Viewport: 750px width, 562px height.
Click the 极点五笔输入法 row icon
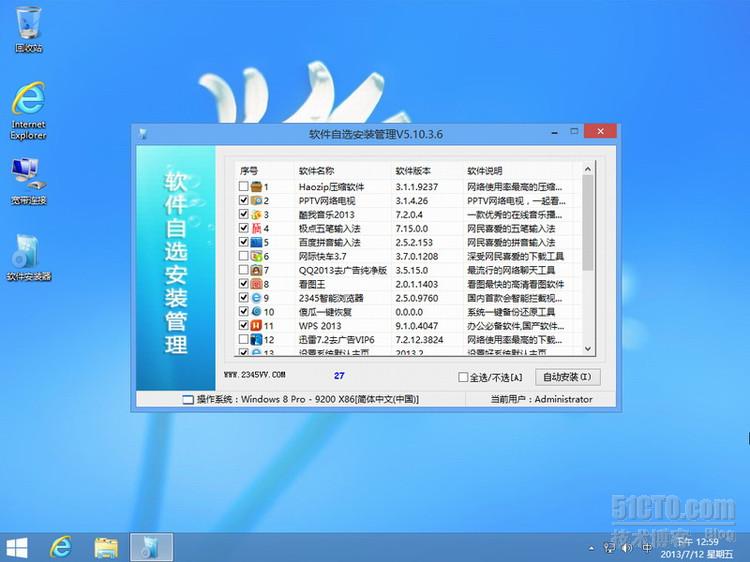tap(256, 228)
